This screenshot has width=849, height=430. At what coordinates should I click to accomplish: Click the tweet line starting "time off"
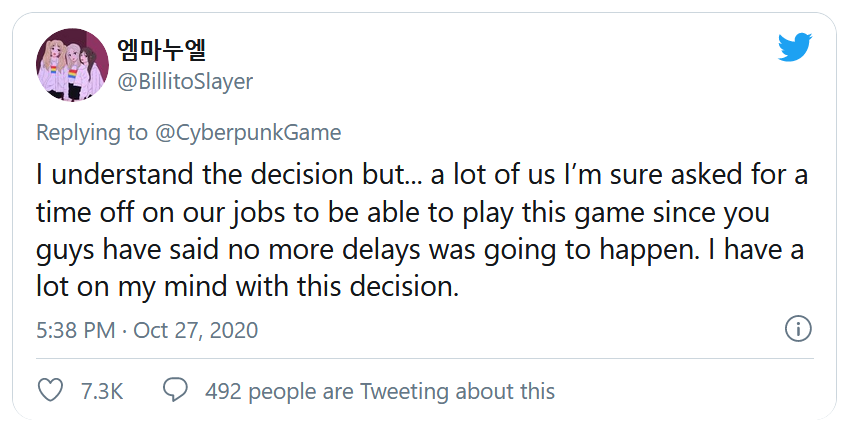point(397,213)
